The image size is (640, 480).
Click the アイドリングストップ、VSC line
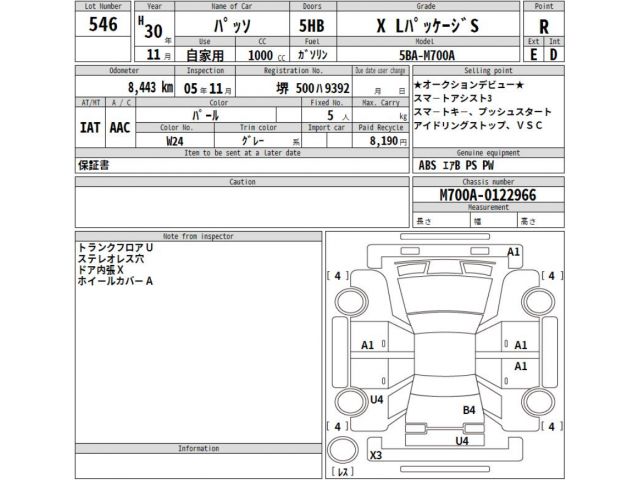[x=478, y=125]
